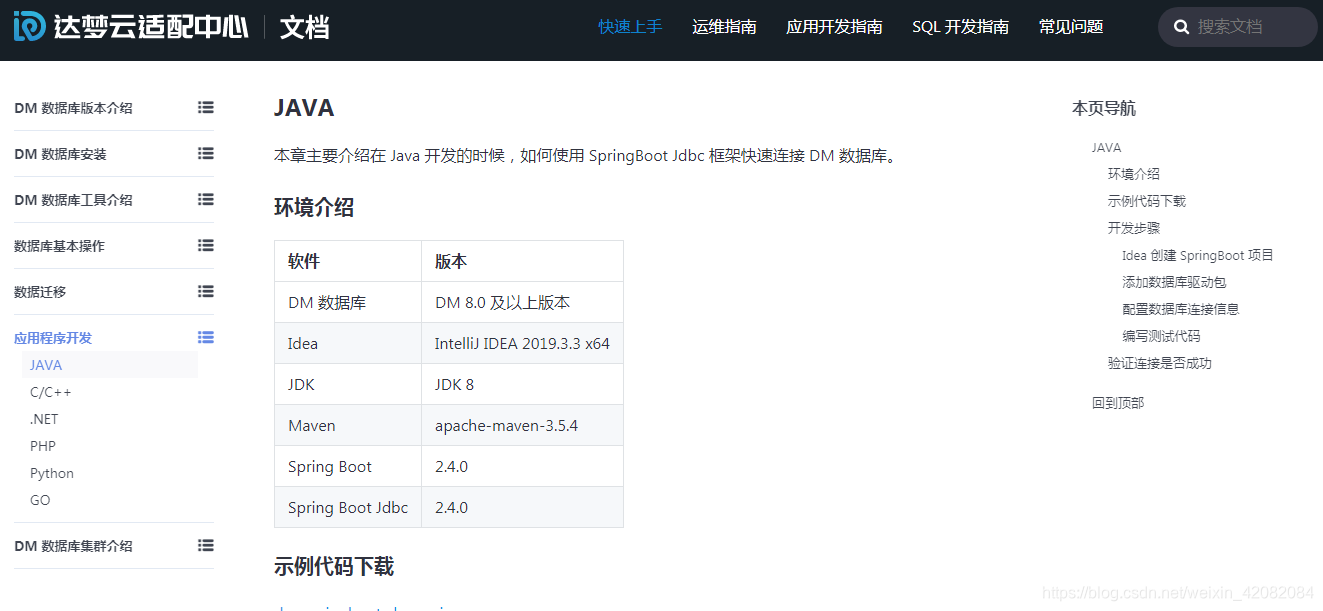1323x611 pixels.
Task: Jump to Idea 创建 SpringBoot 项目 anchor
Action: [x=1198, y=255]
